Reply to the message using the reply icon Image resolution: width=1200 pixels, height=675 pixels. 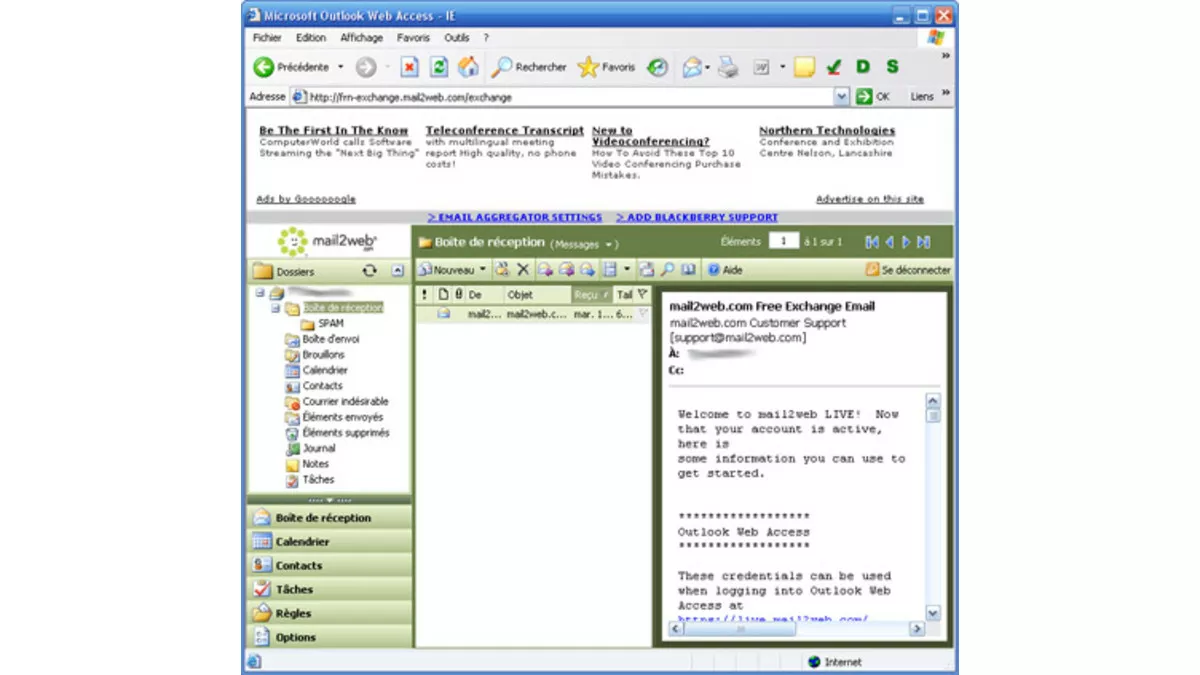[x=546, y=268]
